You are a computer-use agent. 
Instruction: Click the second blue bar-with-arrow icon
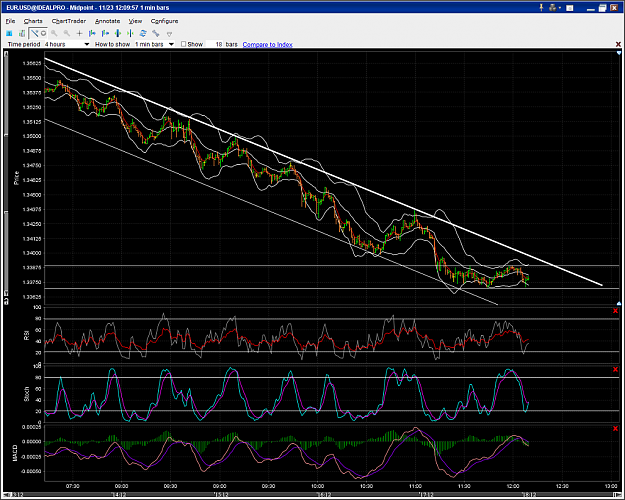[x=105, y=33]
